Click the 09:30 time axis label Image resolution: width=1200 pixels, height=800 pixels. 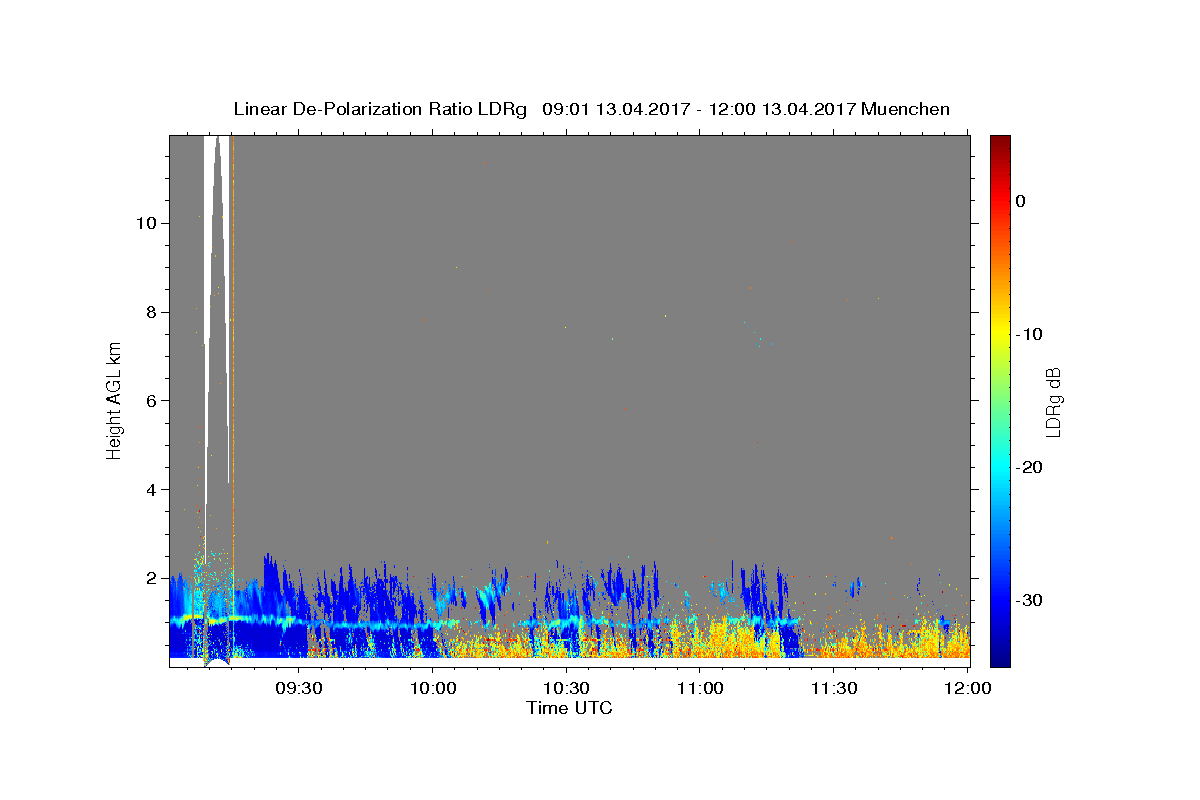[x=299, y=688]
